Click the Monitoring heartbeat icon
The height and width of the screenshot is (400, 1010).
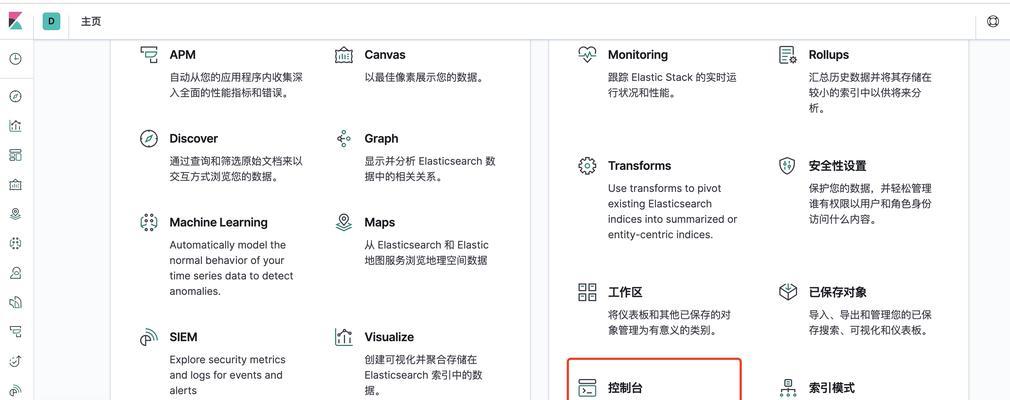point(587,55)
